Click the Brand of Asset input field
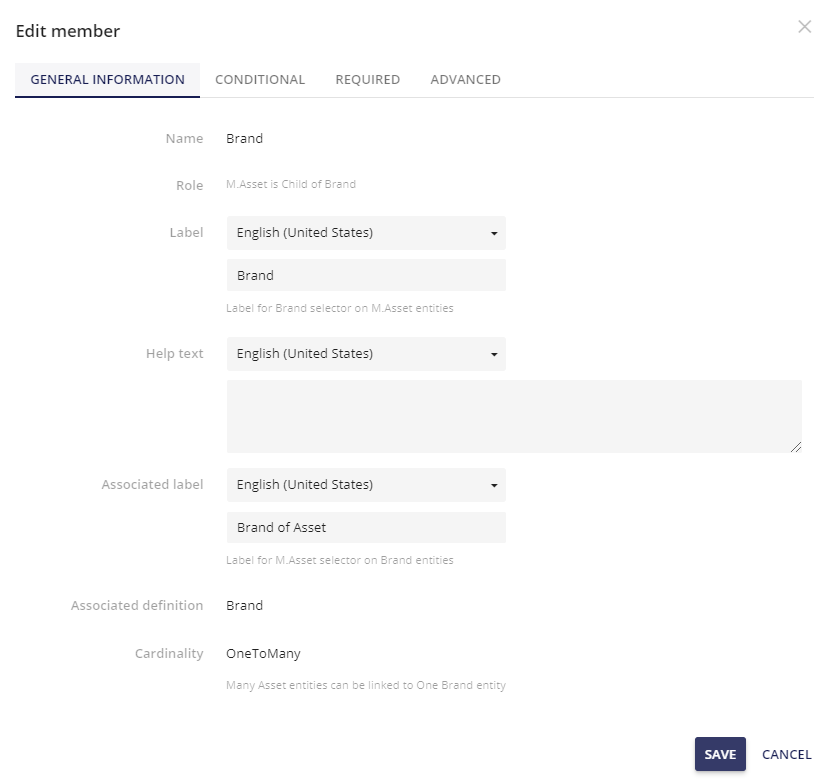 tap(366, 527)
